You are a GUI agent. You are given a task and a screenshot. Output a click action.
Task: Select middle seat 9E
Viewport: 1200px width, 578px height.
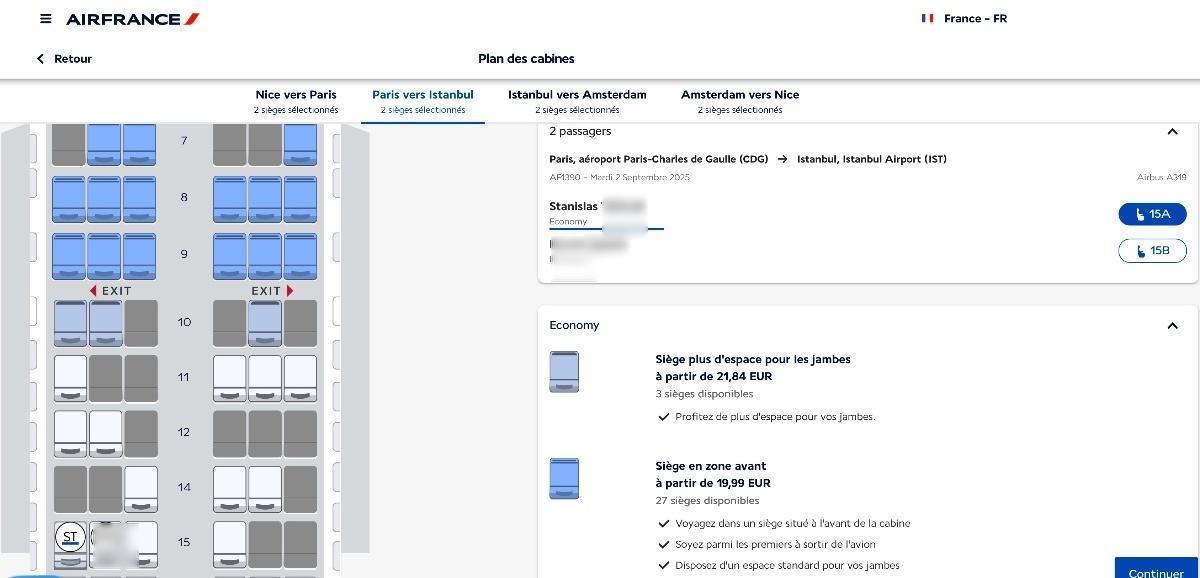pos(265,256)
